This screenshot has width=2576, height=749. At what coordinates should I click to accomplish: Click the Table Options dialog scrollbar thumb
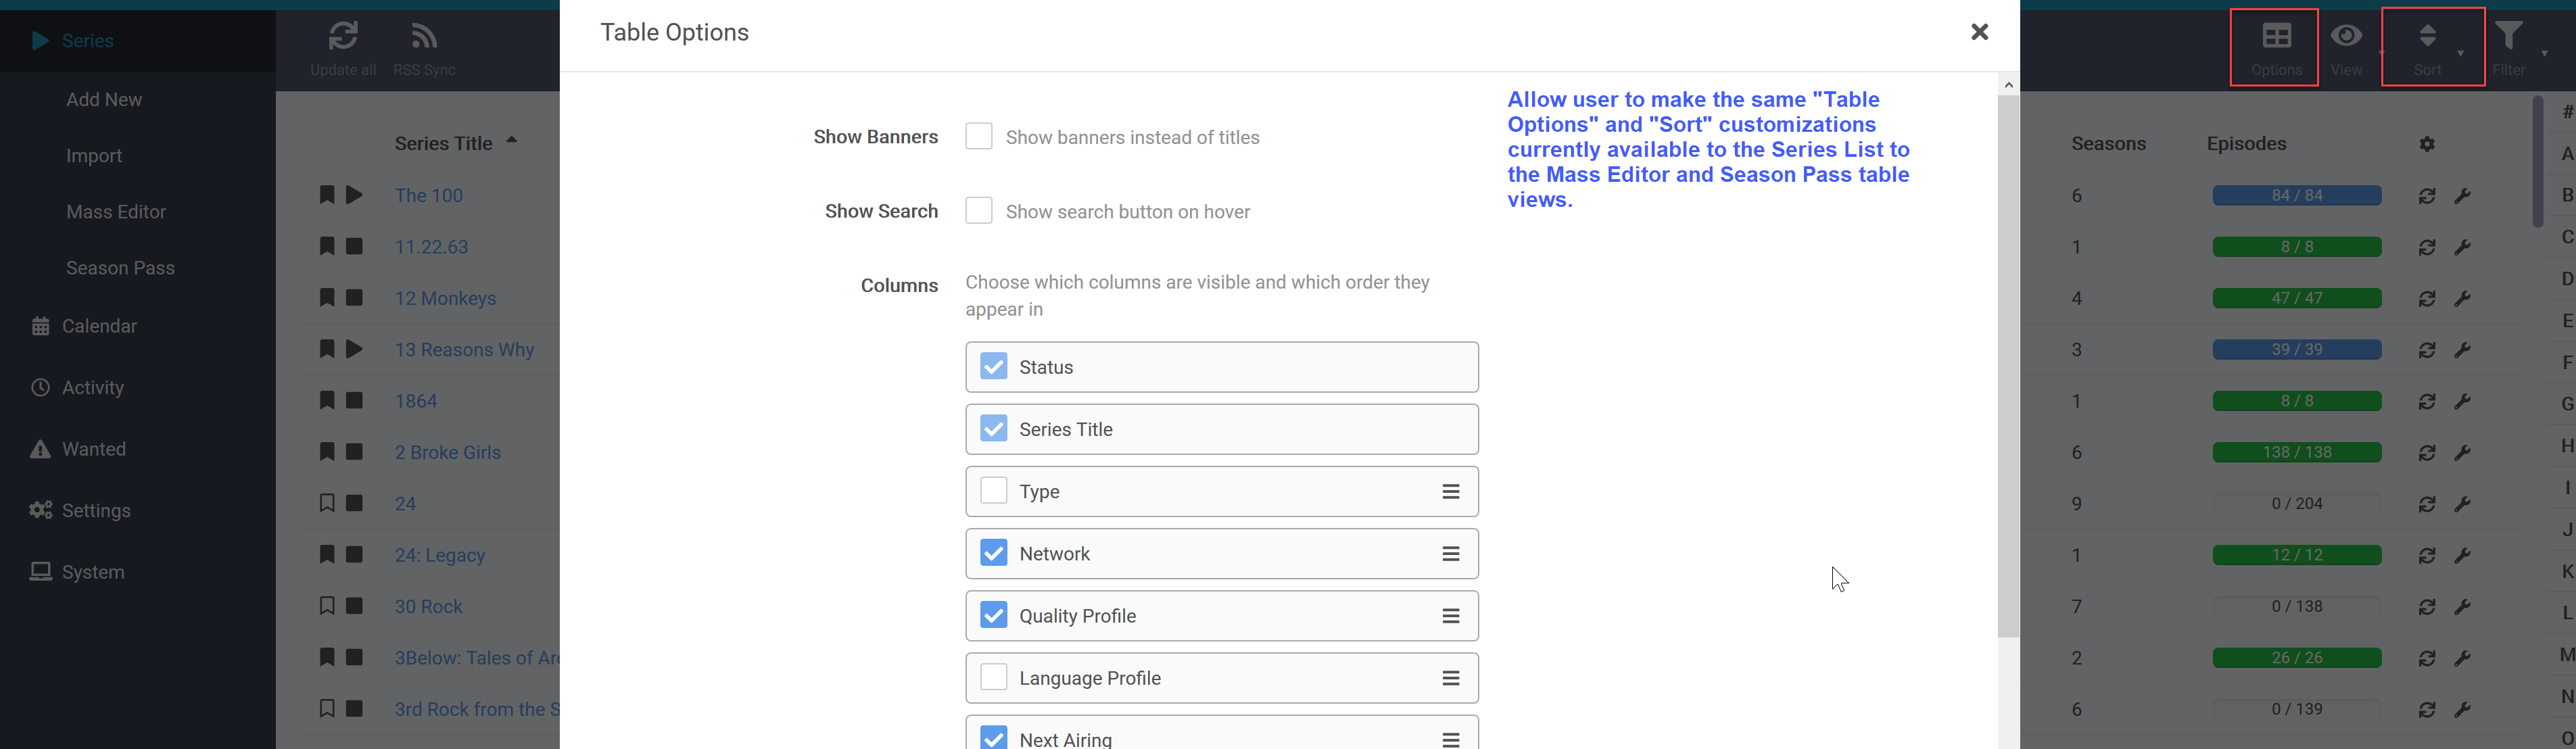click(x=2008, y=366)
